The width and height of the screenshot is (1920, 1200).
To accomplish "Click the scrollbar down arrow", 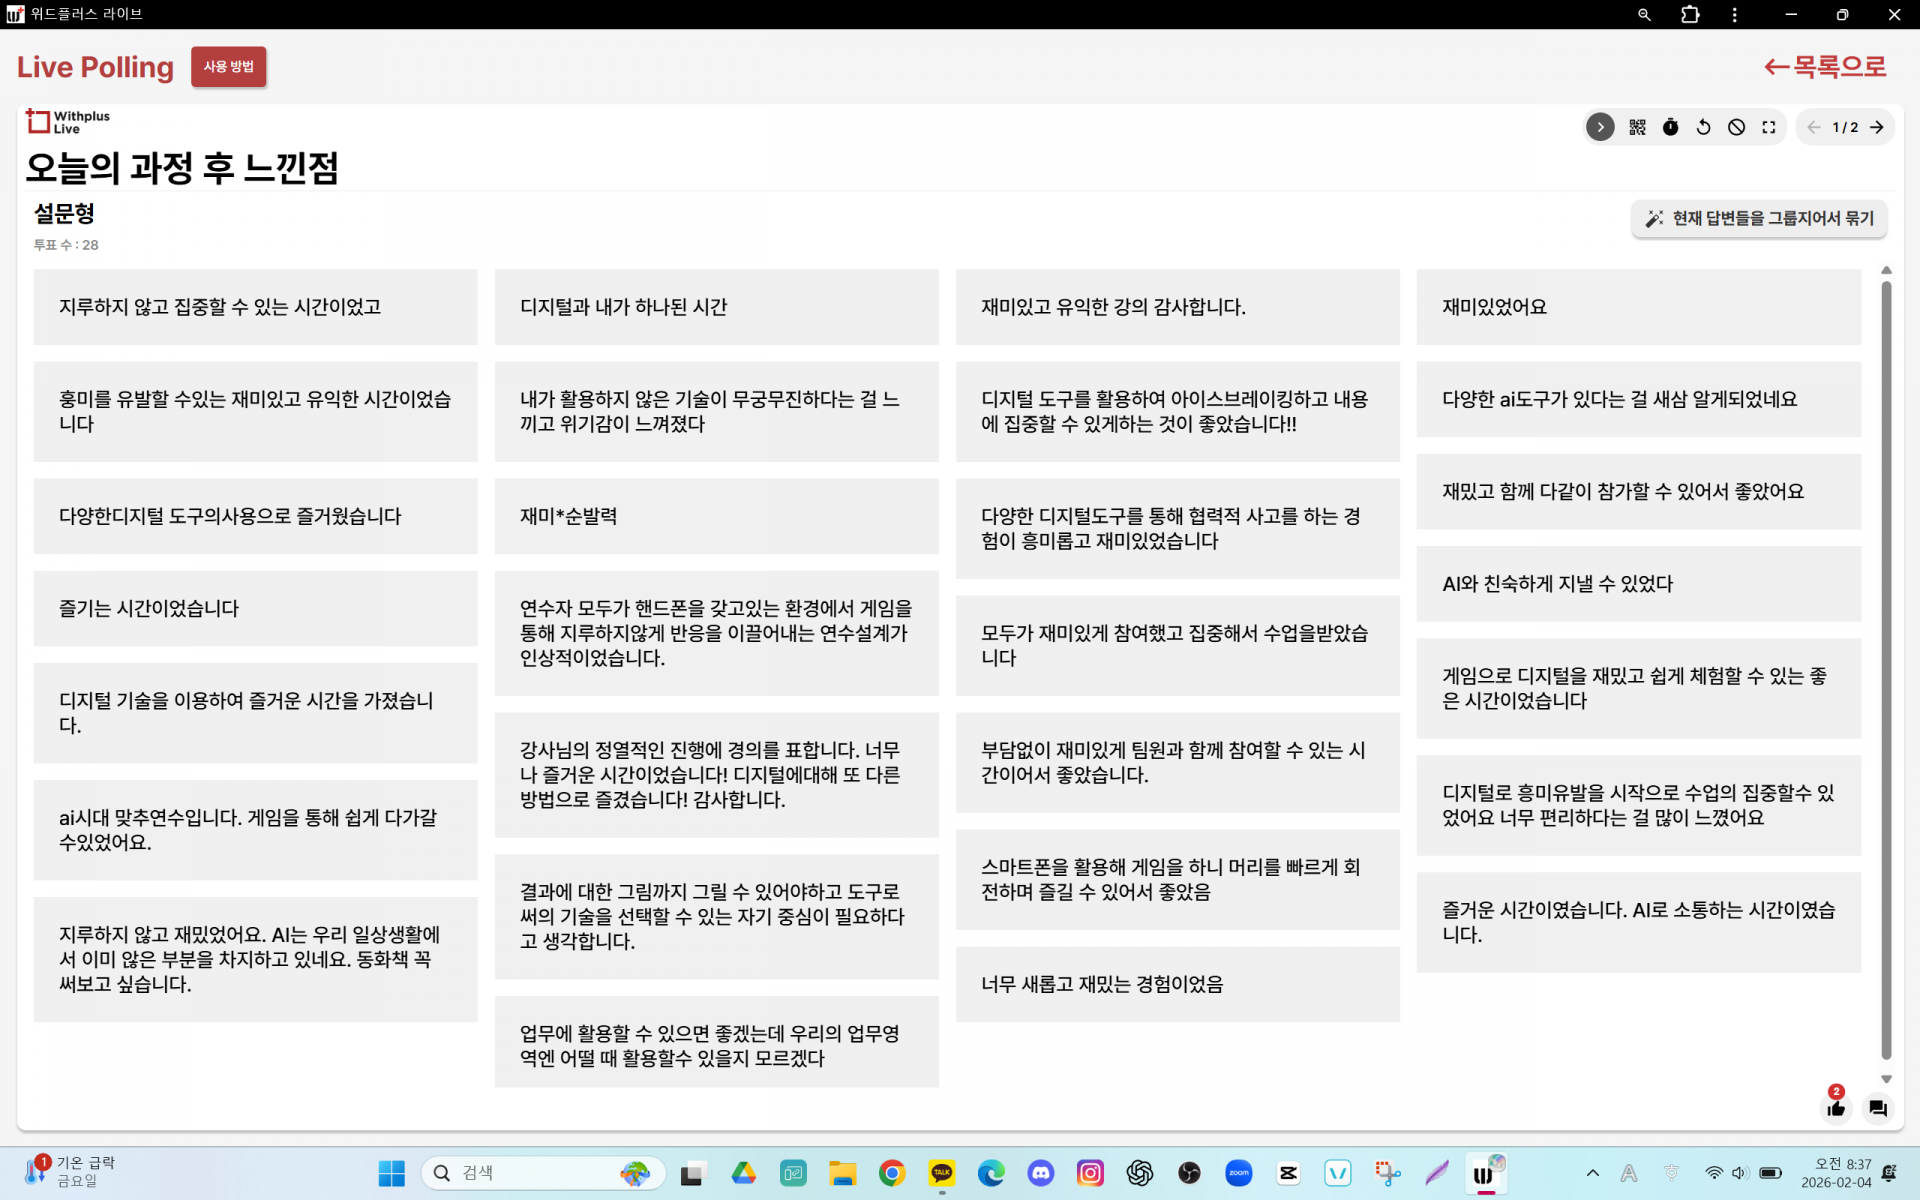I will pos(1886,1079).
